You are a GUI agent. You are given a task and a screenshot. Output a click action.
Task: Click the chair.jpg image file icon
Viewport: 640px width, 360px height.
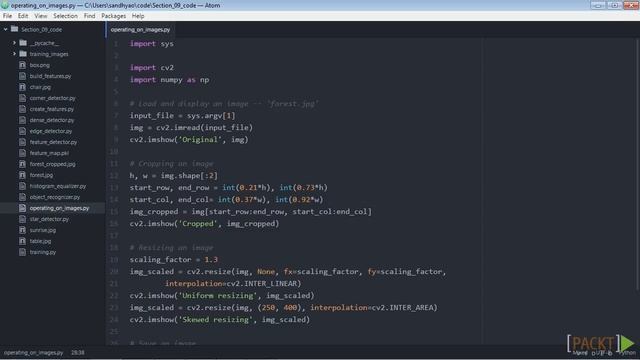click(x=22, y=87)
